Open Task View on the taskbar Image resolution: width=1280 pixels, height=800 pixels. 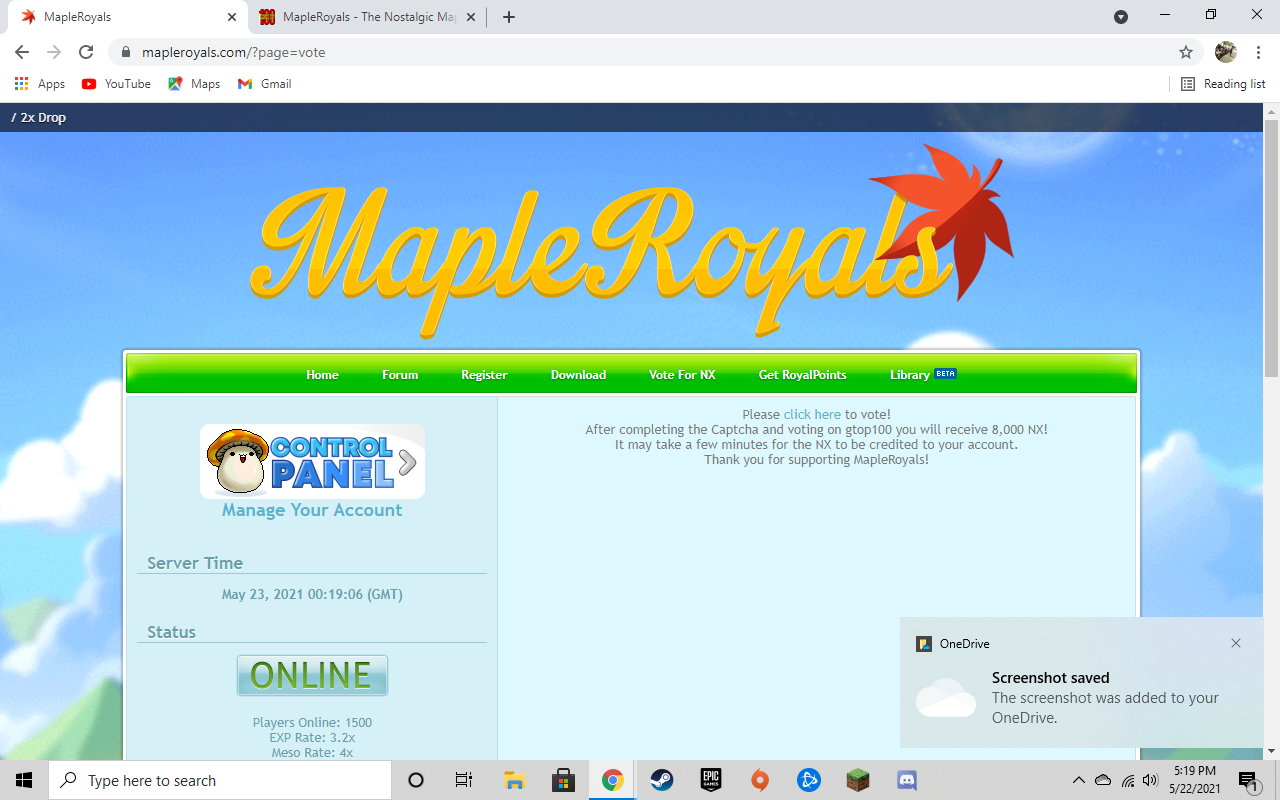(x=464, y=780)
